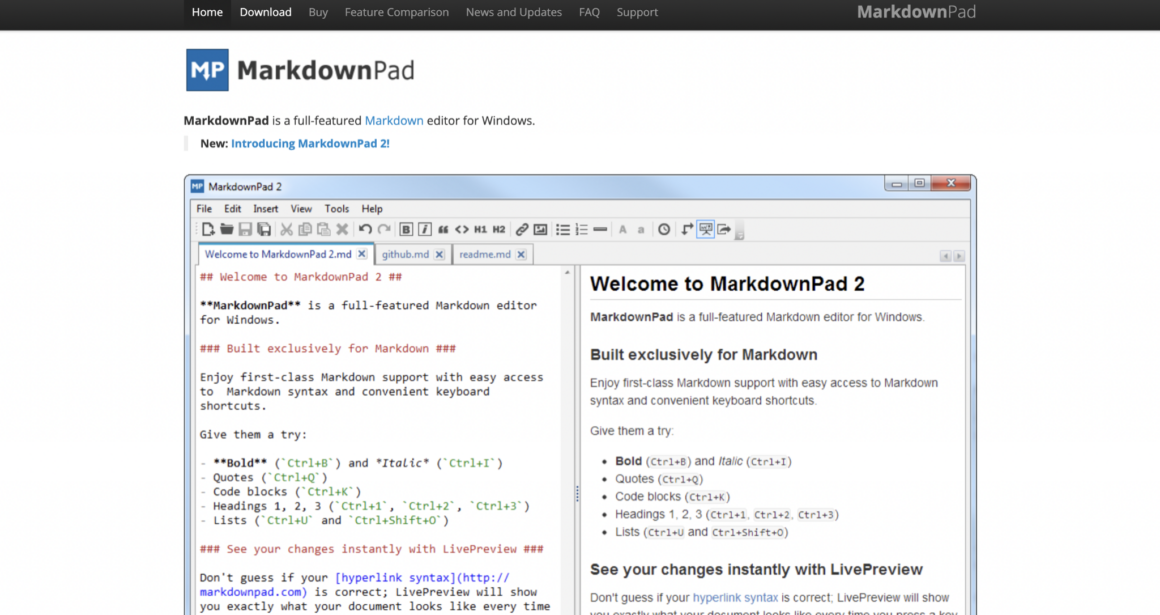Open the Download page link
The image size is (1160, 615).
pyautogui.click(x=266, y=12)
